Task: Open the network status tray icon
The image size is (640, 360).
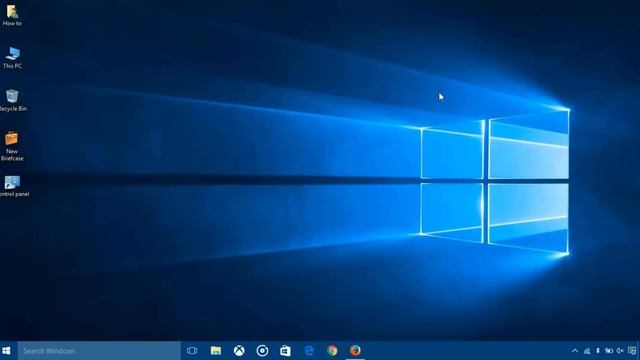Action: click(x=587, y=351)
